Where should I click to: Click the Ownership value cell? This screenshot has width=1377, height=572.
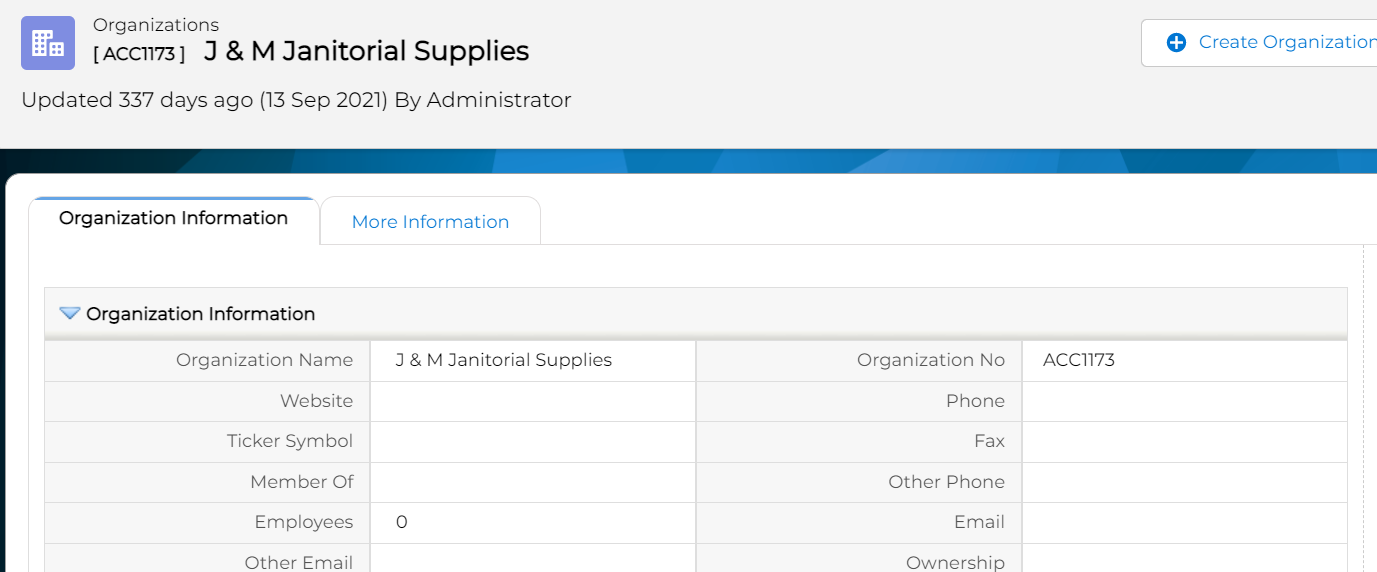(x=1184, y=561)
